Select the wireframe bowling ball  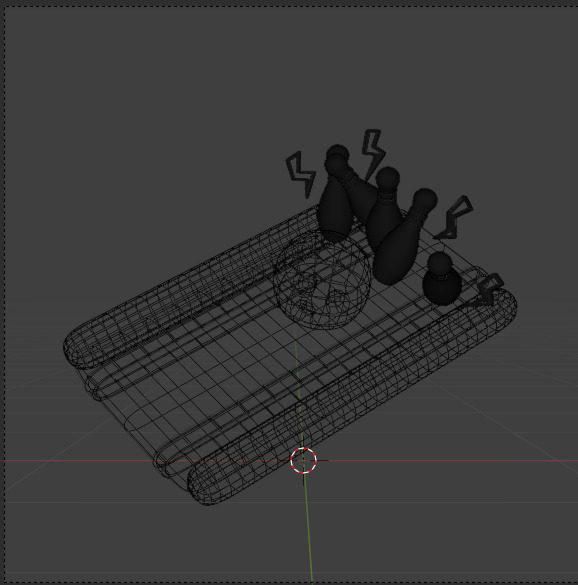pyautogui.click(x=322, y=281)
